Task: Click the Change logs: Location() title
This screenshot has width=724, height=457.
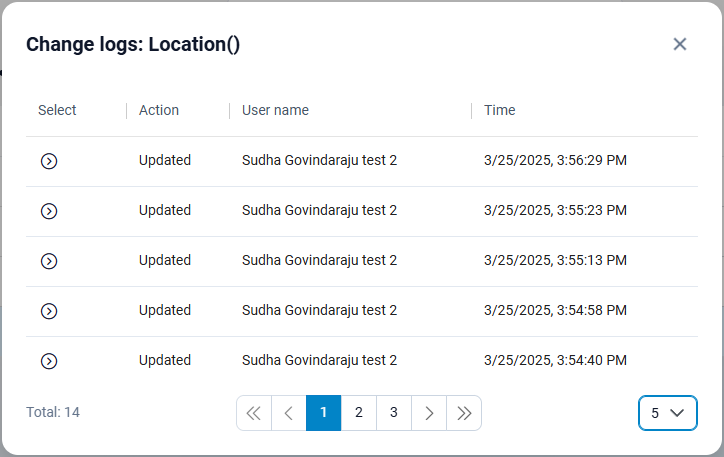Action: click(133, 44)
